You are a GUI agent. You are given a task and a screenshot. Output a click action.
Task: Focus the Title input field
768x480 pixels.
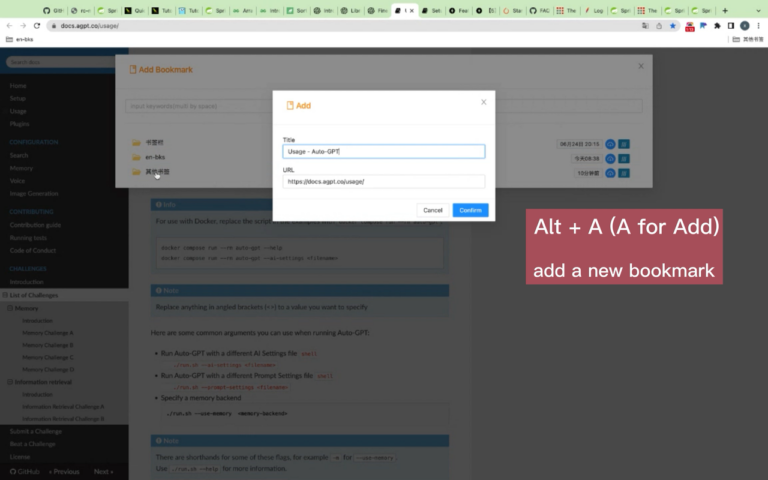[x=383, y=152]
